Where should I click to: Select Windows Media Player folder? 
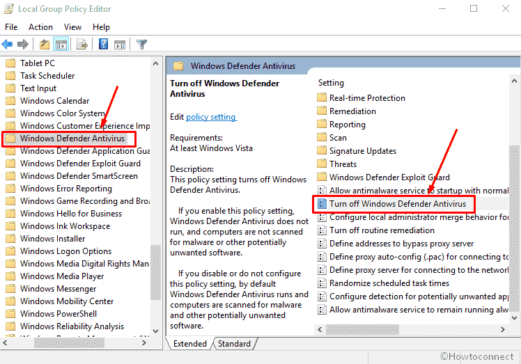[55, 276]
